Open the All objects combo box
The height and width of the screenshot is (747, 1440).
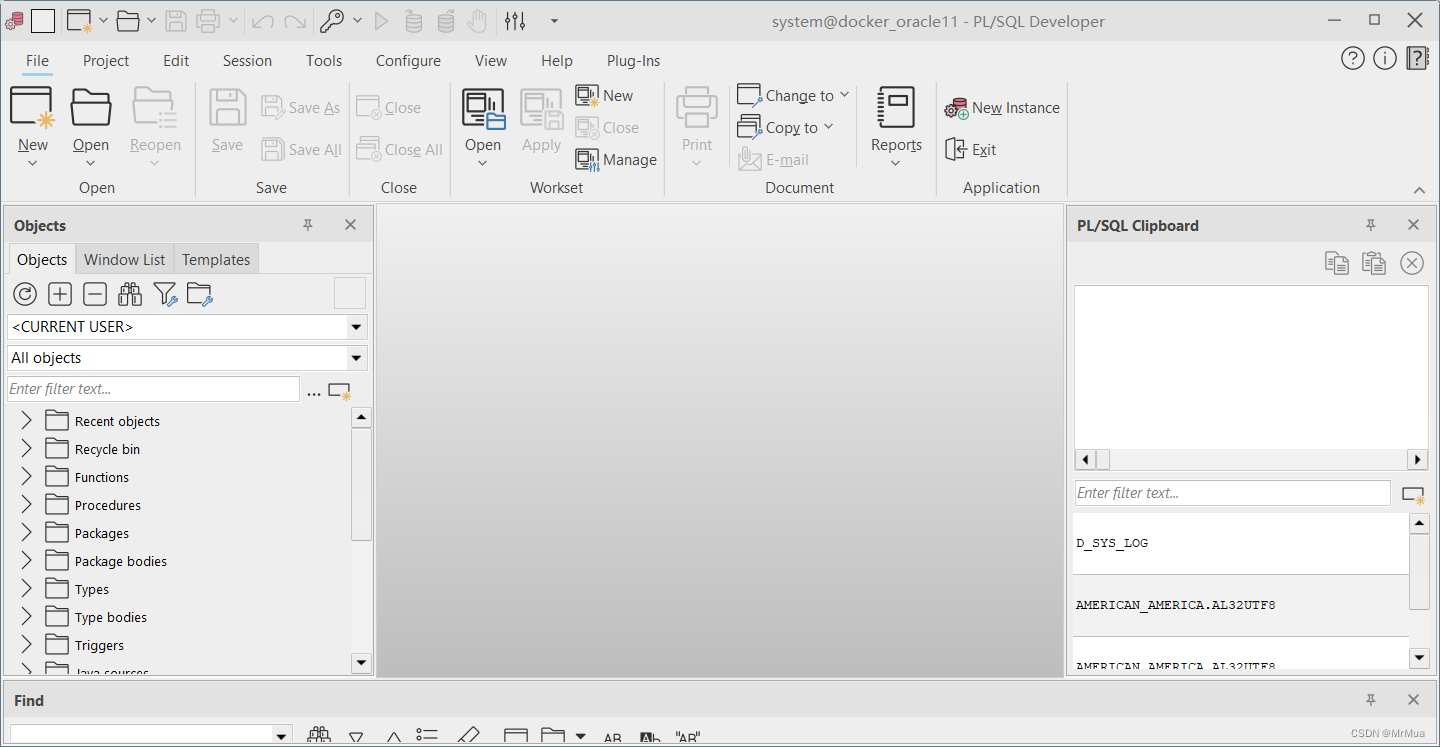click(x=187, y=358)
